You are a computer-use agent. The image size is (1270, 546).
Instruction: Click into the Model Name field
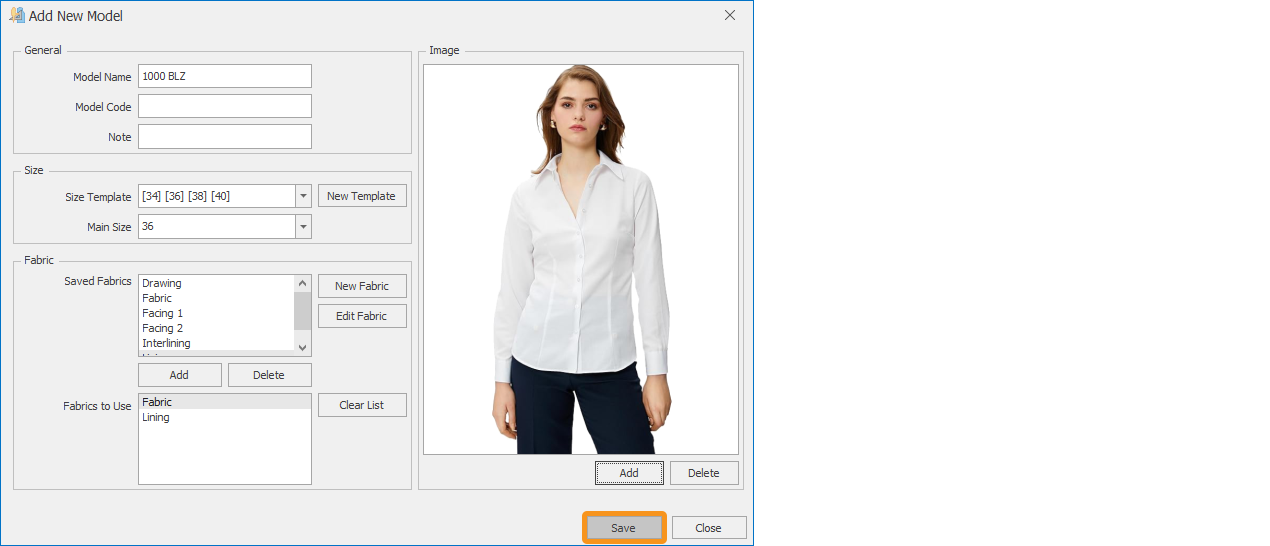click(224, 76)
